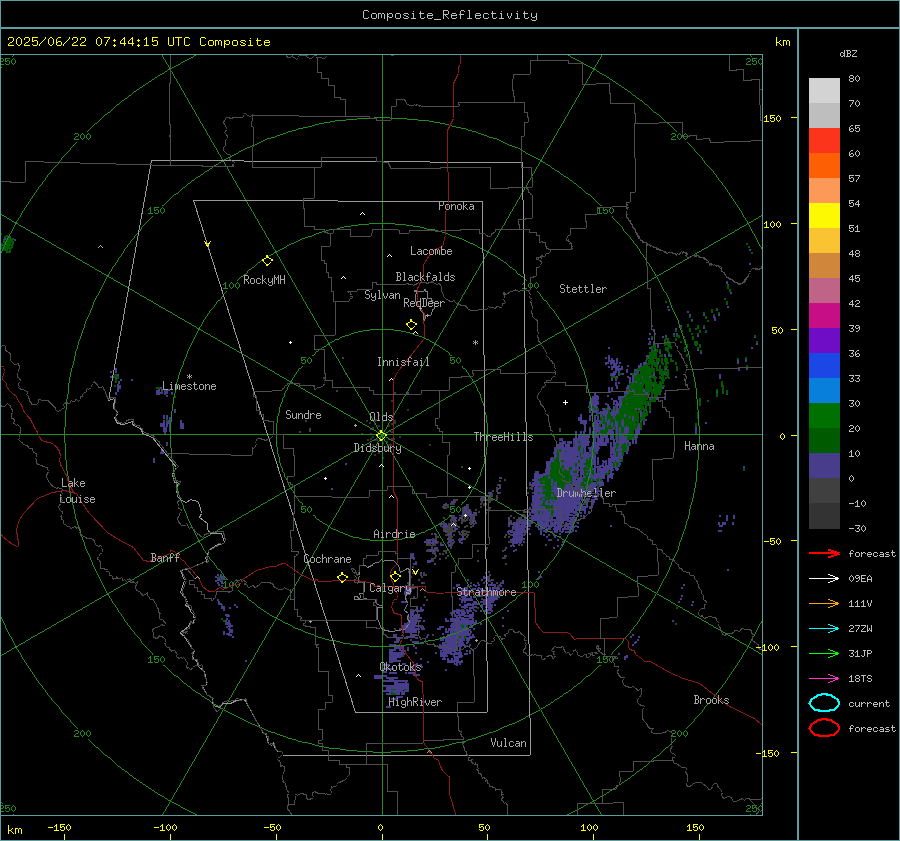The width and height of the screenshot is (900, 841).
Task: Click the red 'forecast' ellipse legend icon
Action: click(x=824, y=728)
